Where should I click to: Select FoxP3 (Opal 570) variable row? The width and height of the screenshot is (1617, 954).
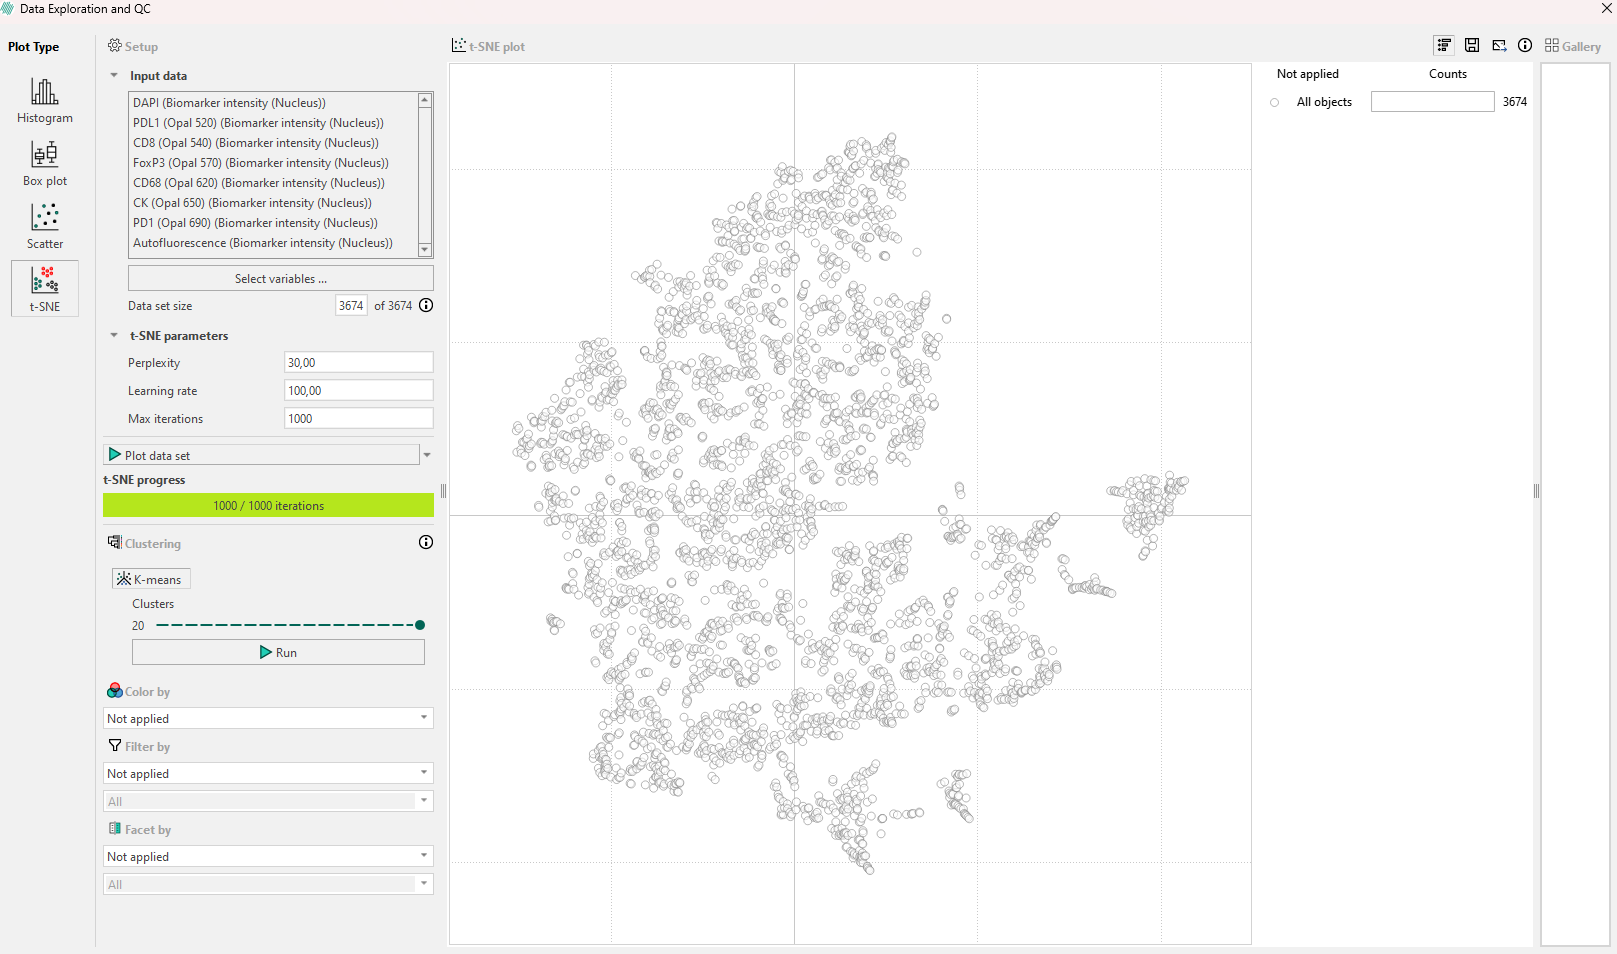[272, 162]
